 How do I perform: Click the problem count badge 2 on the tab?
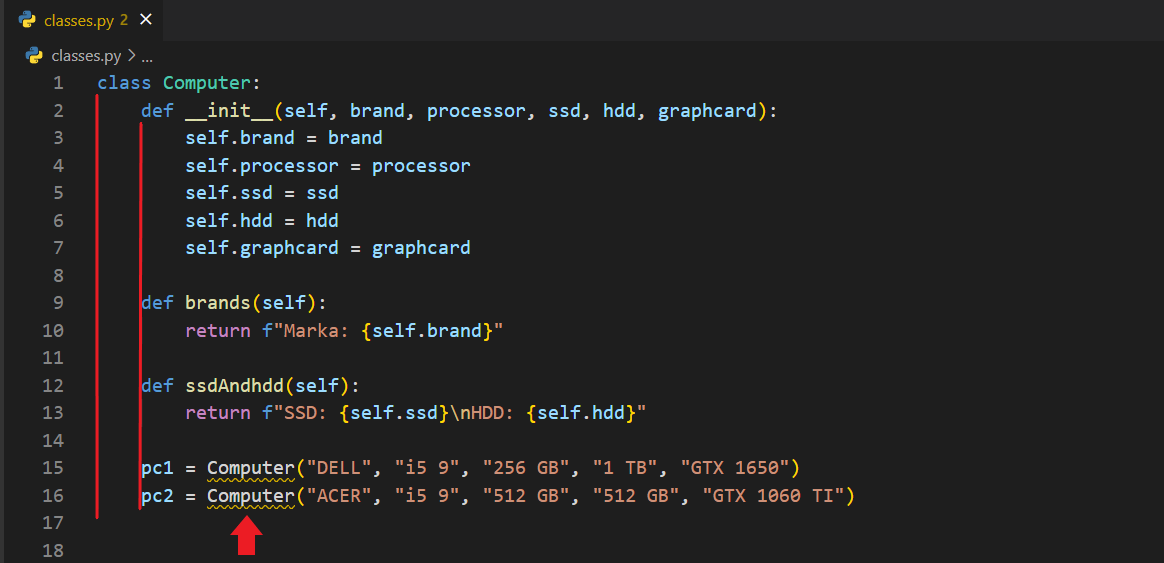[124, 20]
